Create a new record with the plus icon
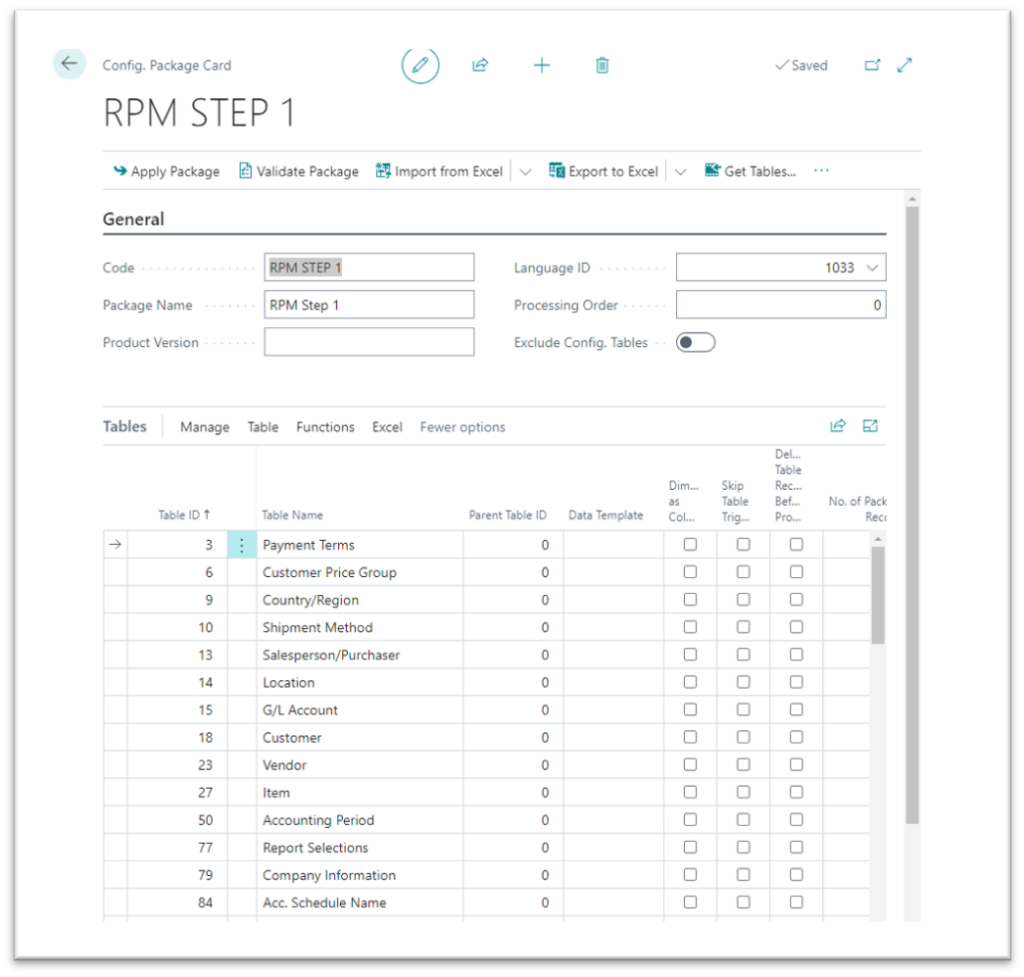 pos(542,65)
